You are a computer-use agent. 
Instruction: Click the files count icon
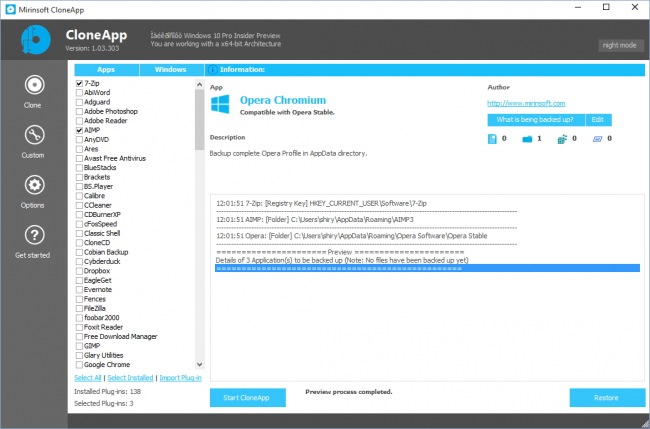click(x=492, y=139)
